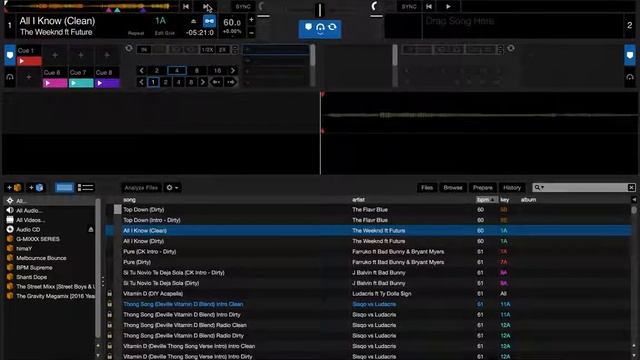Click deck 1 previous track button
The width and height of the screenshot is (640, 360).
[186, 7]
